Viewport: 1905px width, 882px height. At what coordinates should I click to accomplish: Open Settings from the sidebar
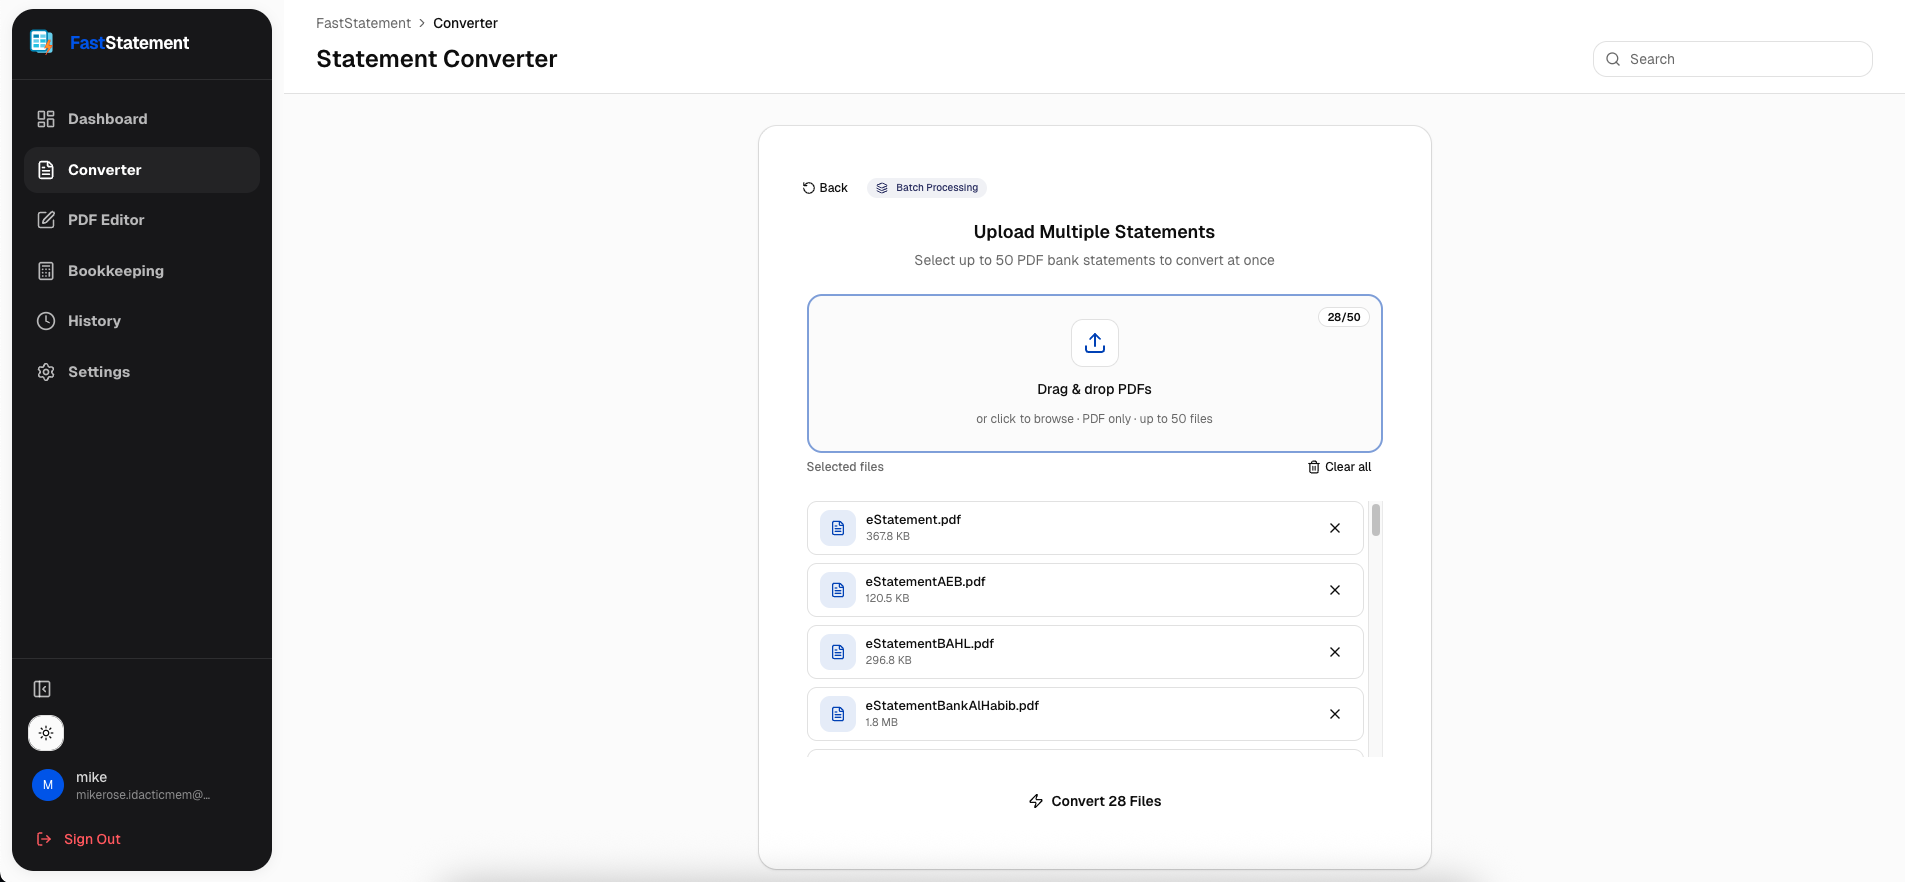(x=98, y=372)
